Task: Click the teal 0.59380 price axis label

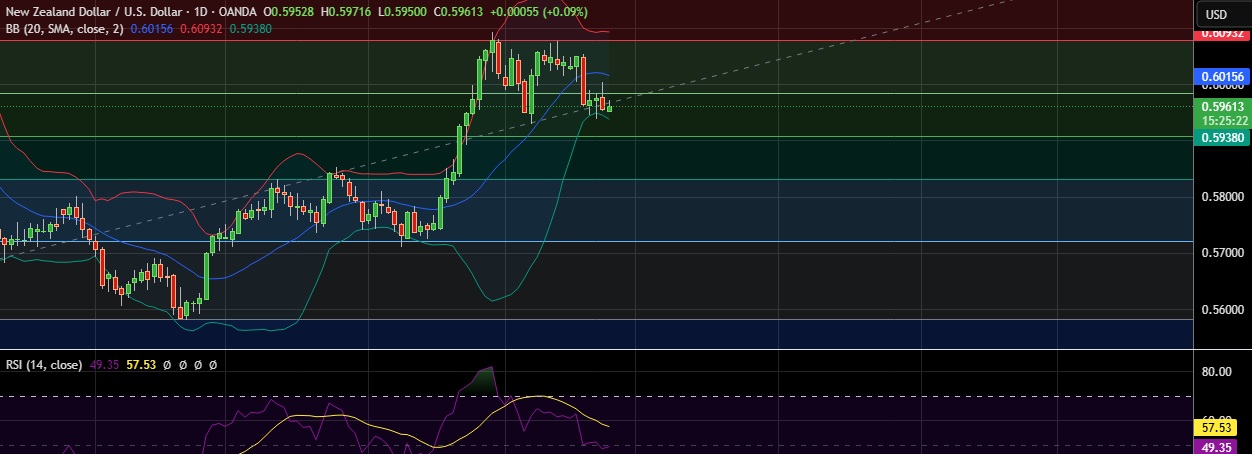Action: [1223, 138]
